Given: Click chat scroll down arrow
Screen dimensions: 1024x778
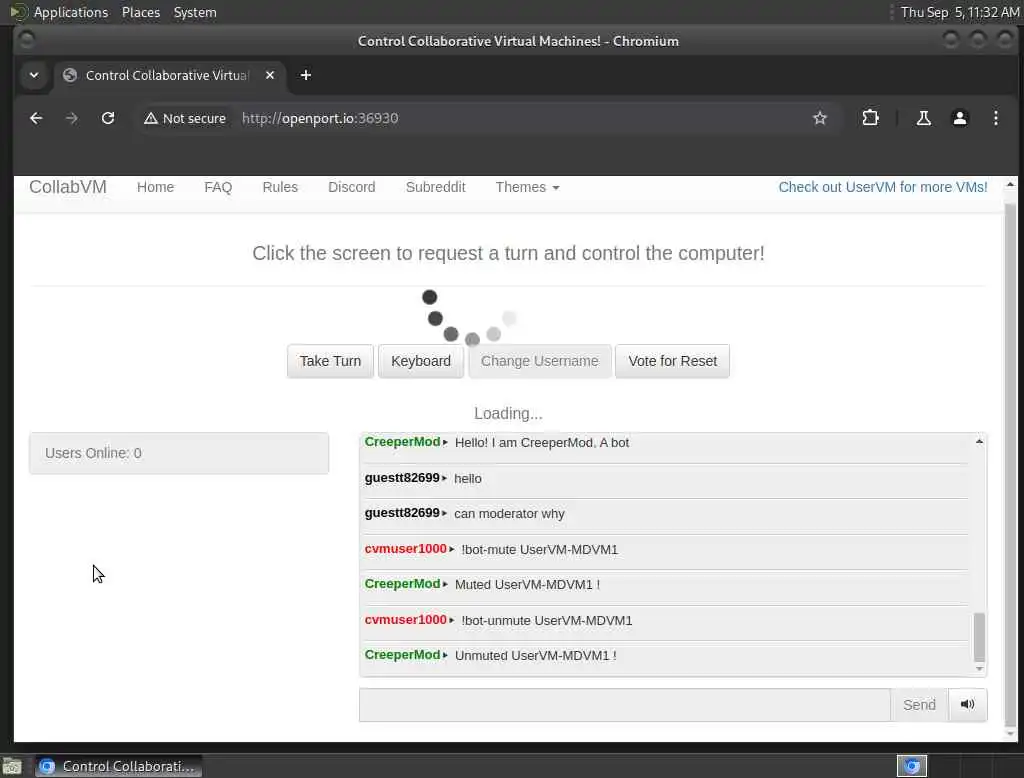Looking at the screenshot, I should [979, 669].
